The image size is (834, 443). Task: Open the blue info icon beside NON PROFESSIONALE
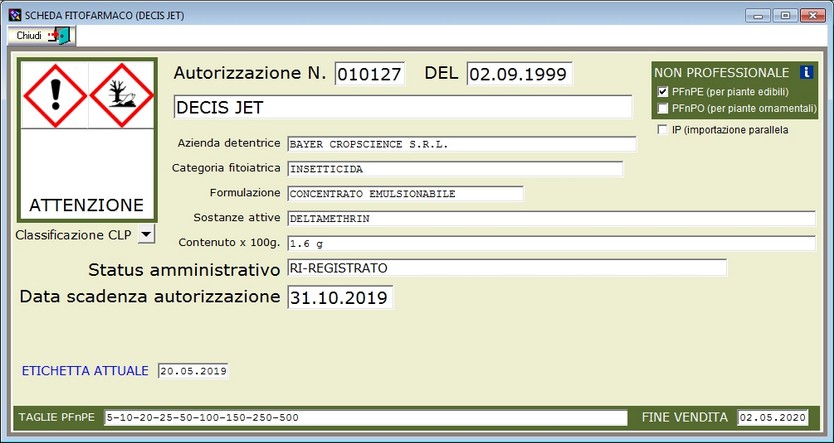pos(806,72)
